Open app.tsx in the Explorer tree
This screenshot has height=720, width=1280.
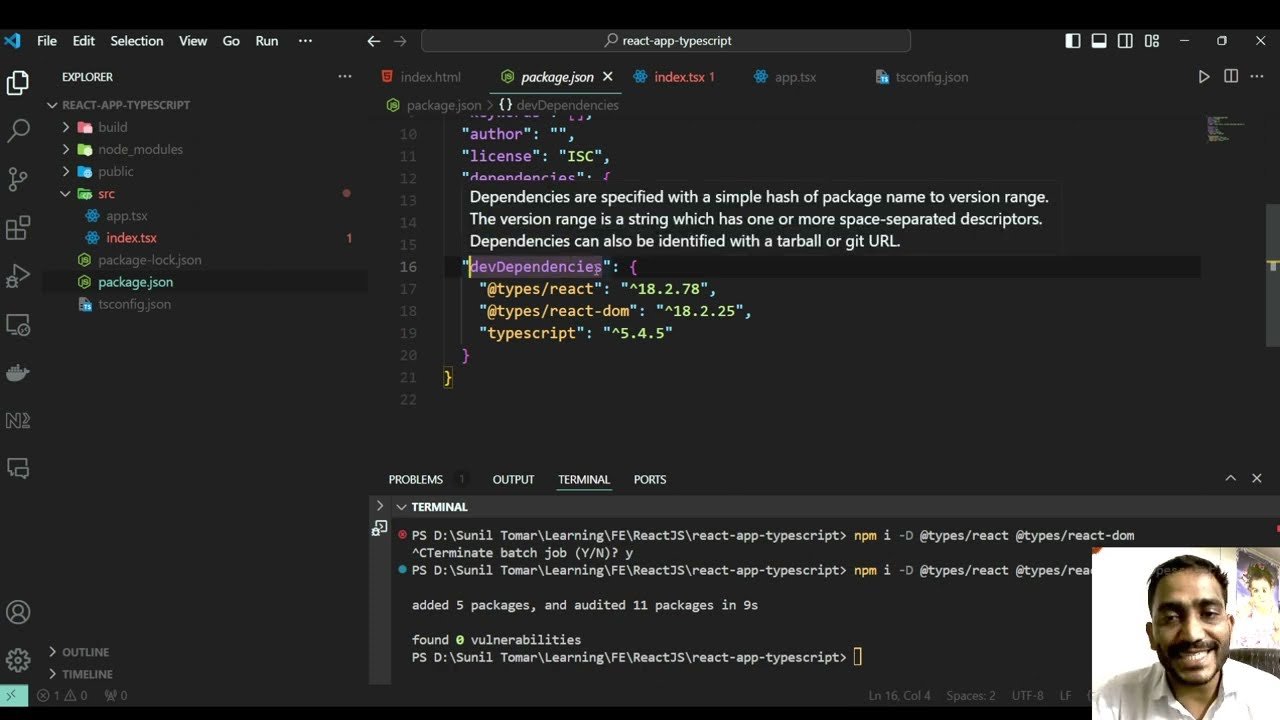pos(127,216)
